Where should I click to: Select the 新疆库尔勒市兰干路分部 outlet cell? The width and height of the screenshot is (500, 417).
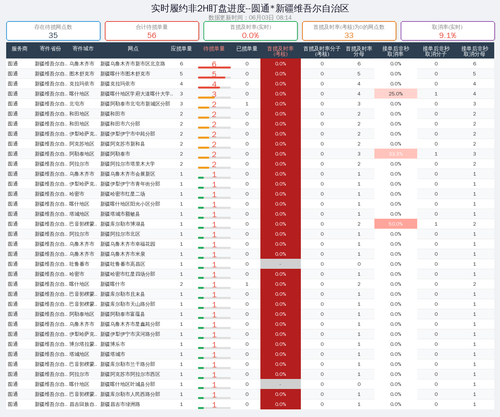point(128,364)
